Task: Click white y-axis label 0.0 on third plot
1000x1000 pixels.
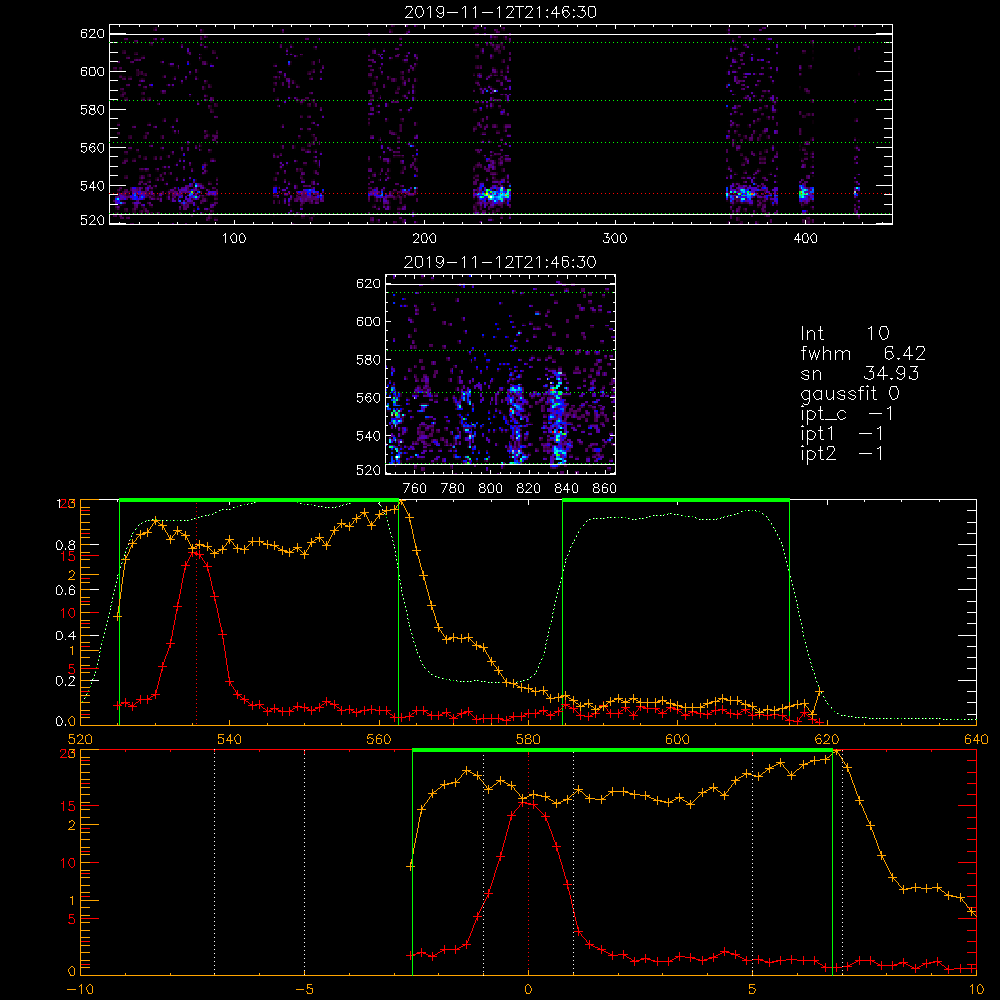Action: coord(65,721)
